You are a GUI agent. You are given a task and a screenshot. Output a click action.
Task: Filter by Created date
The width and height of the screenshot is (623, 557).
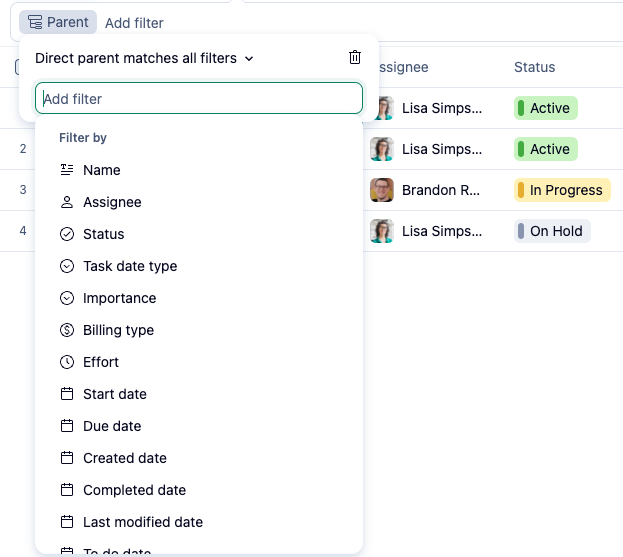[124, 458]
